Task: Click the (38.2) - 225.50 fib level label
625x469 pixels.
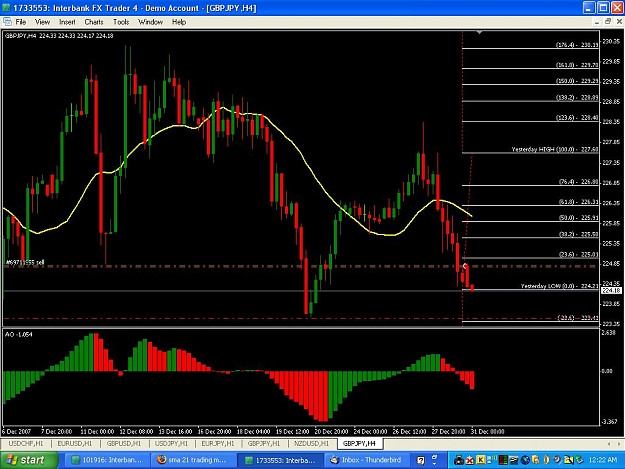Action: point(578,234)
